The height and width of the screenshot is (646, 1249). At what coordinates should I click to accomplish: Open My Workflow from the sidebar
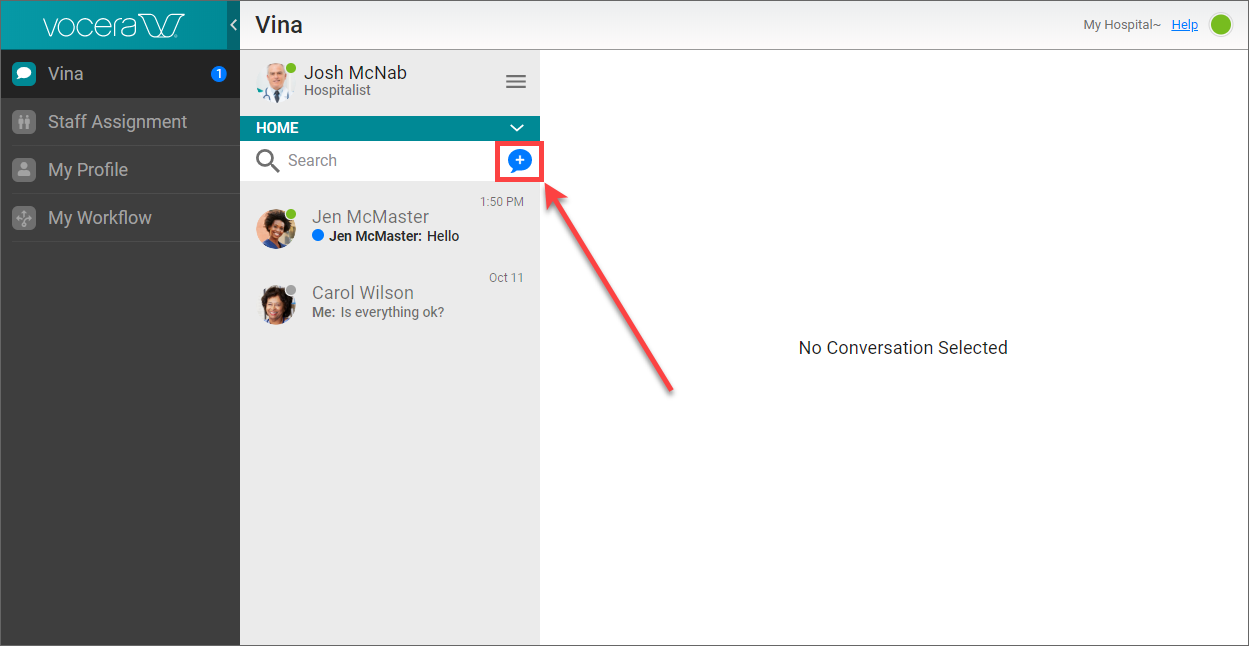tap(100, 218)
